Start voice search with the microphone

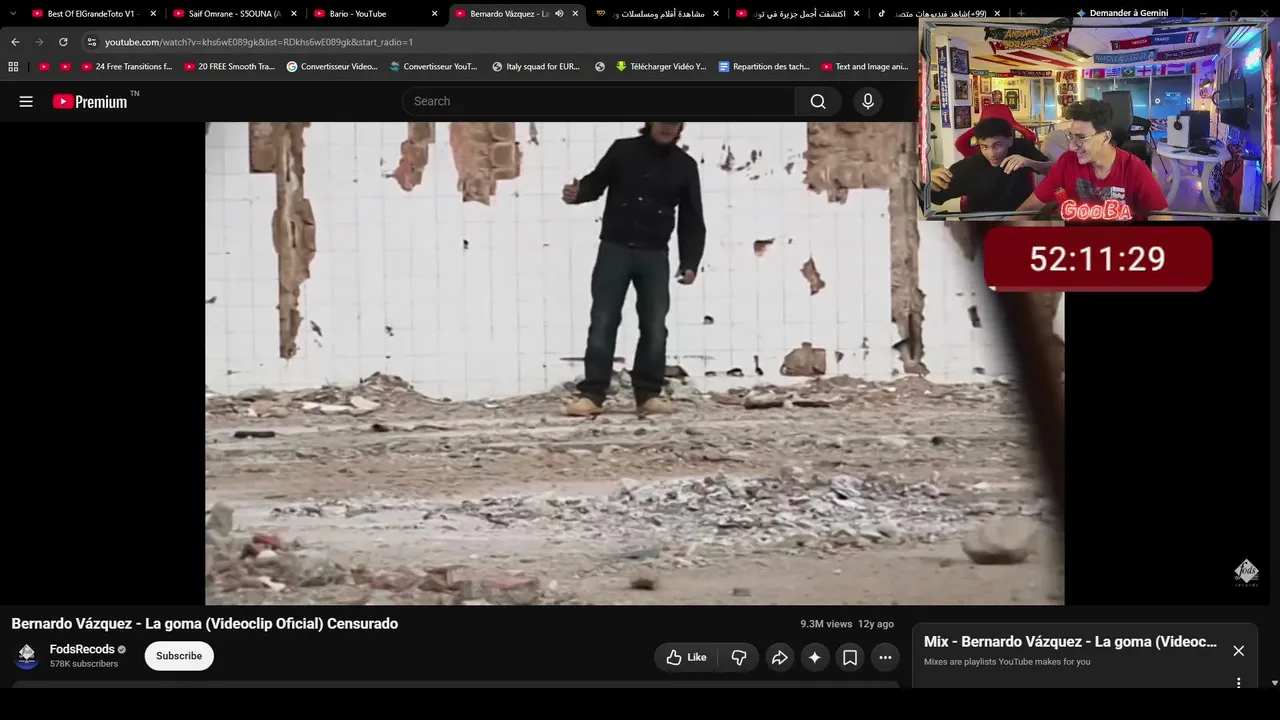[868, 101]
